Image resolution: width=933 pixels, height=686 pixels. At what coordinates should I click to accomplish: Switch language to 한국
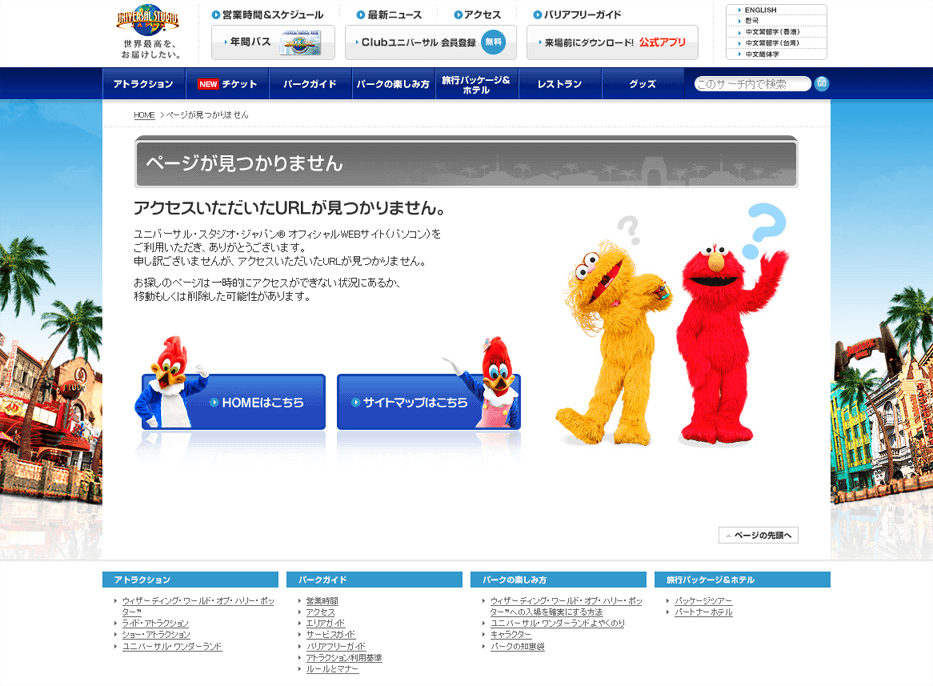pyautogui.click(x=752, y=21)
